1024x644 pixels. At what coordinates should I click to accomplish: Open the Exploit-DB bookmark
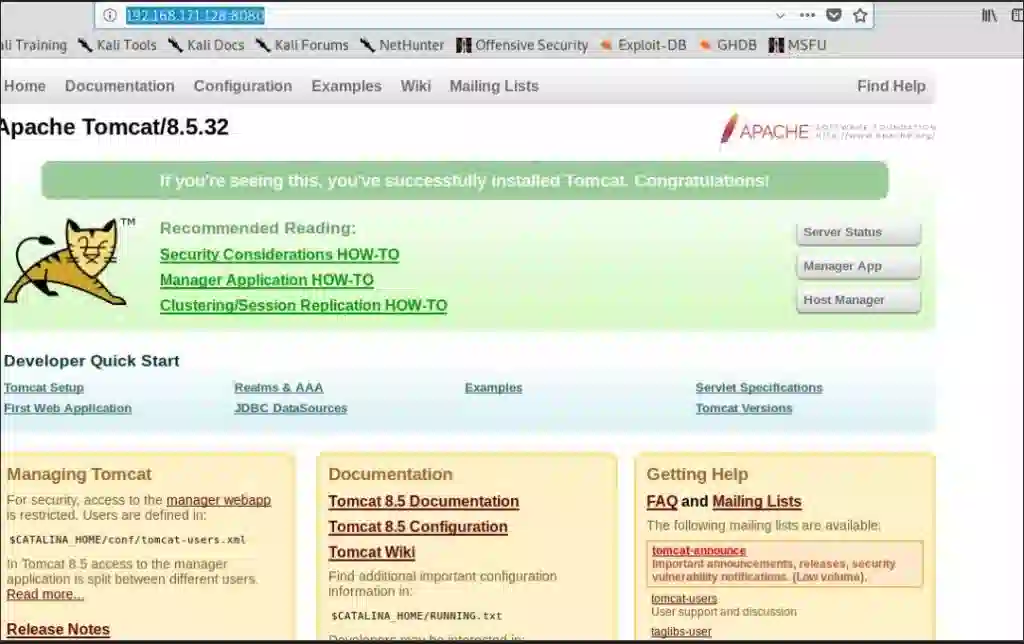point(643,45)
